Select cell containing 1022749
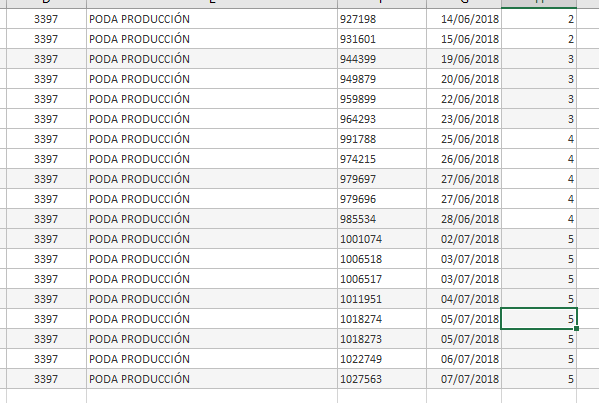This screenshot has width=599, height=403. click(382, 359)
